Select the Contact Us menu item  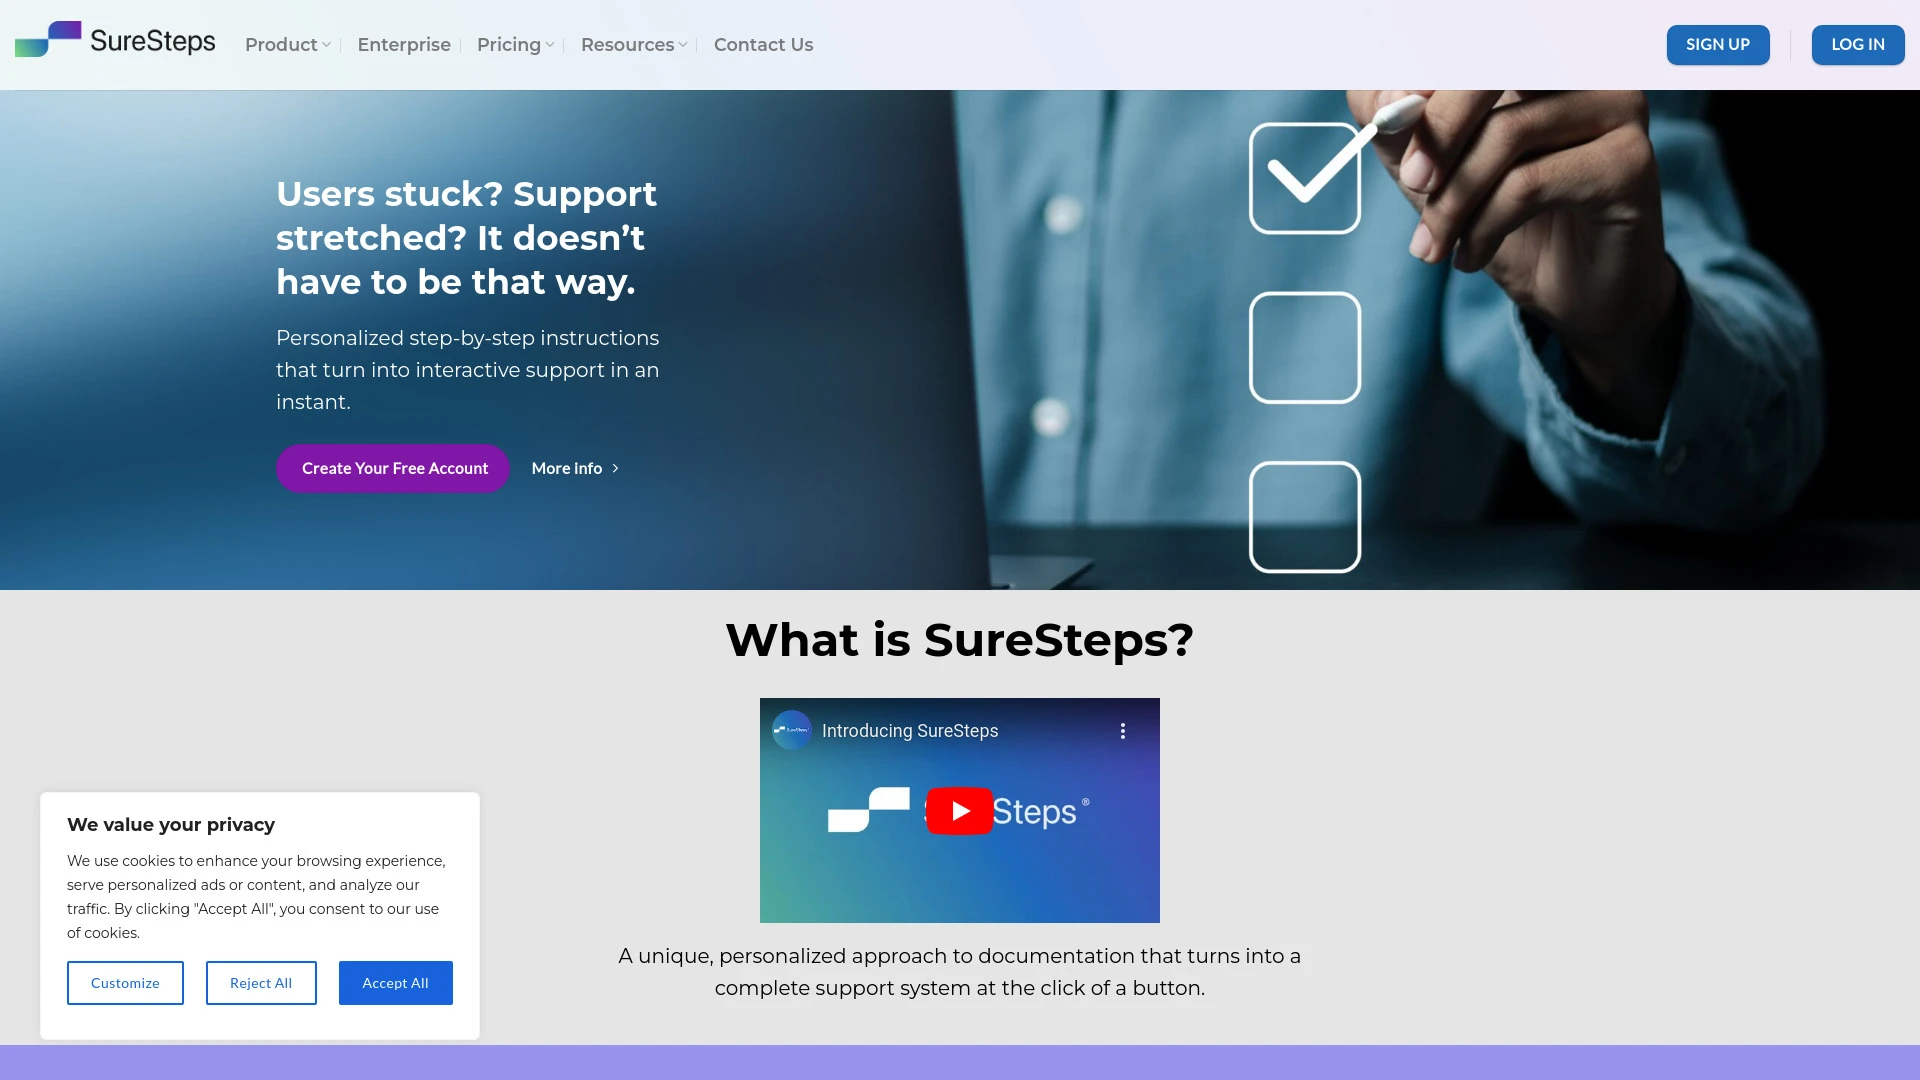(764, 44)
